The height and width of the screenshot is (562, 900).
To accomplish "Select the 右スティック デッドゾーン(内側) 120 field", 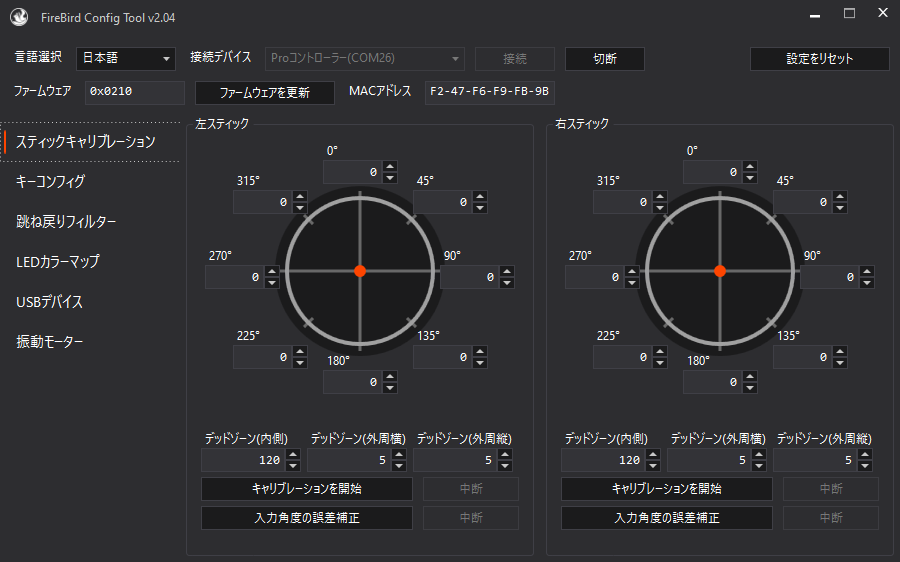I will coord(604,460).
